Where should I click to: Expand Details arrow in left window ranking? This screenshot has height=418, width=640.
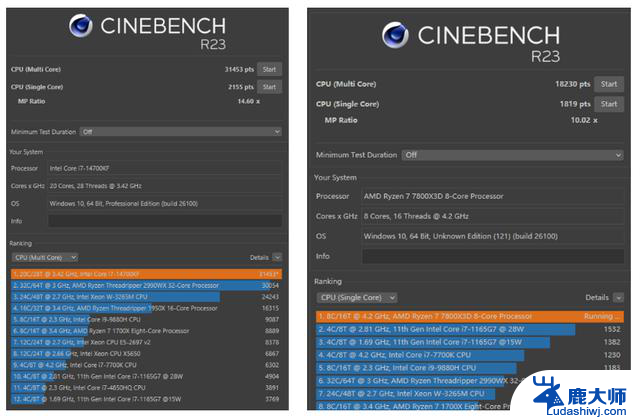[x=277, y=258]
